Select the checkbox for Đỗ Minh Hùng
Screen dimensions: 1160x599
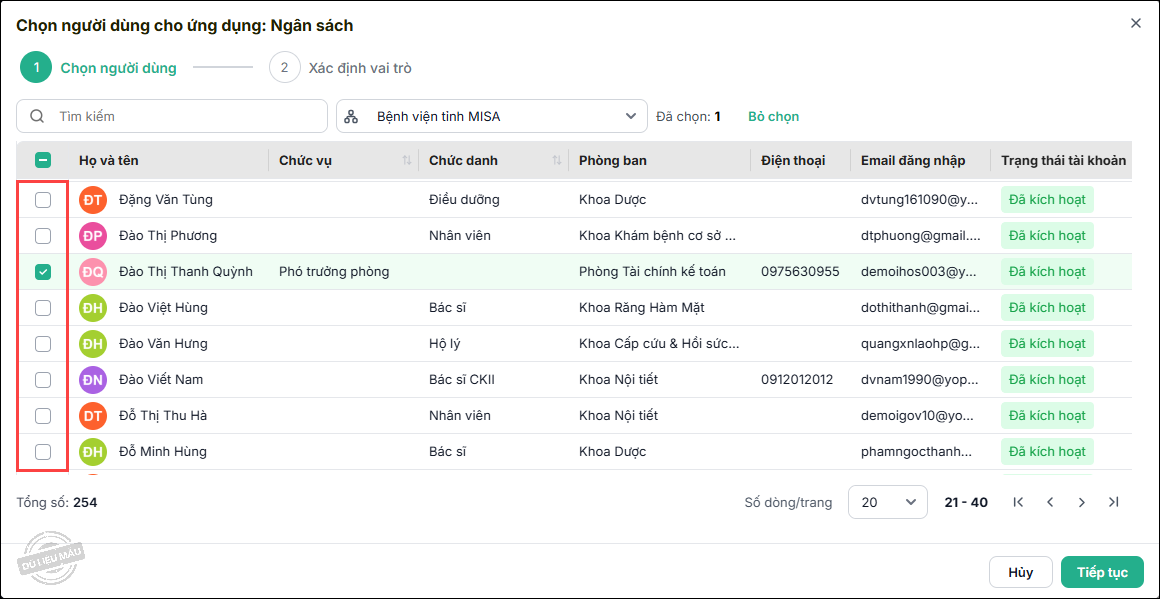(43, 452)
